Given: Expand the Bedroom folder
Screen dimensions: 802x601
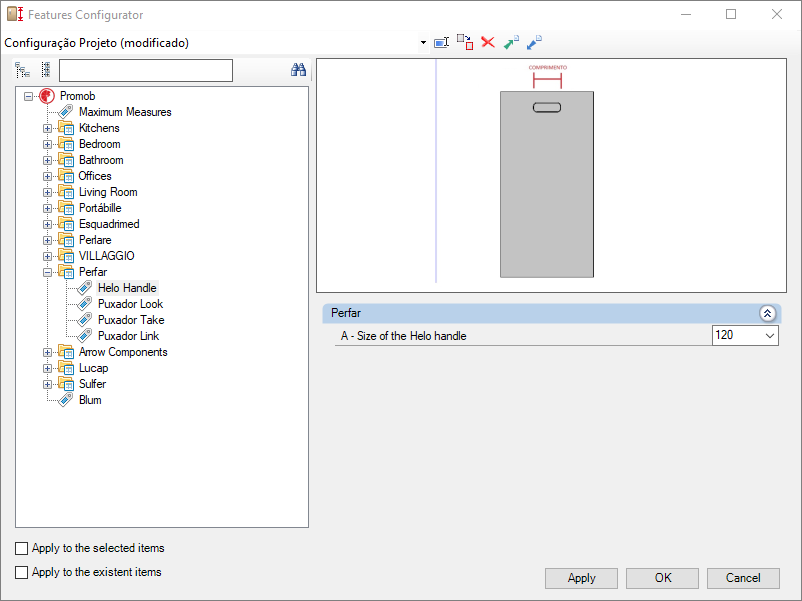Looking at the screenshot, I should [48, 144].
